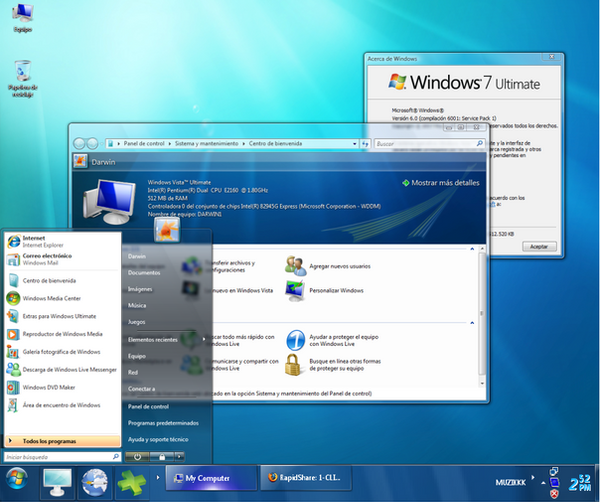The width and height of the screenshot is (600, 502).
Task: Launch Windows DVD Maker
Action: pyautogui.click(x=62, y=387)
